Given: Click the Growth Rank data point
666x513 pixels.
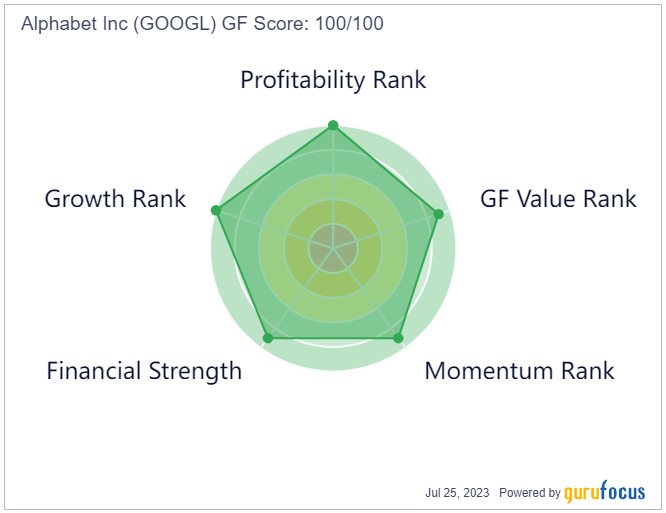Looking at the screenshot, I should (x=216, y=210).
